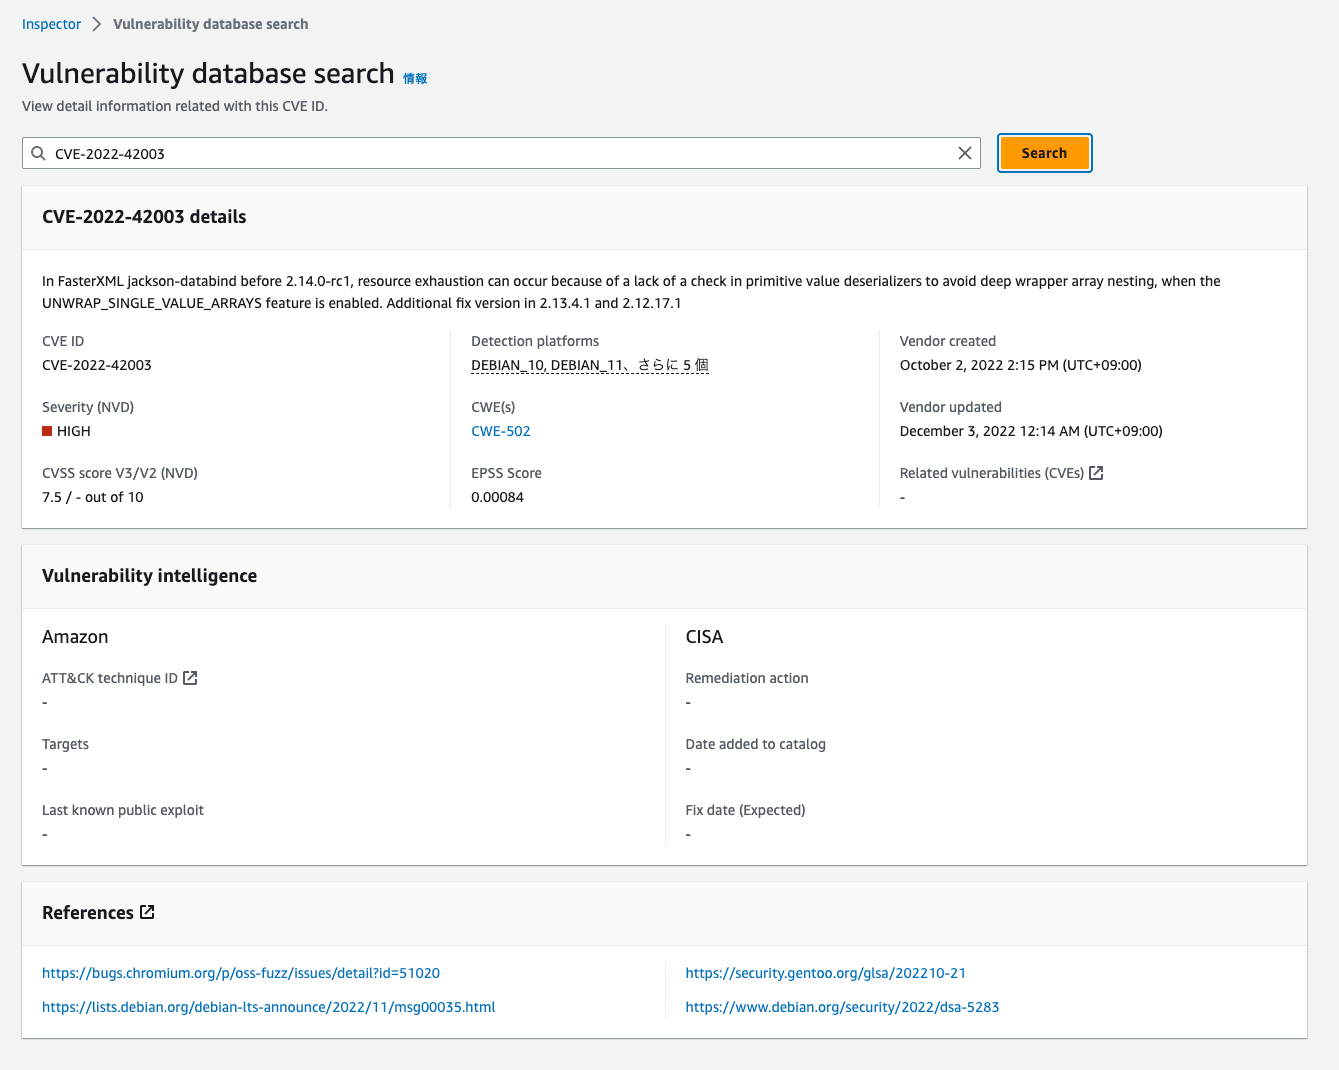Open the CWE-502 link
This screenshot has height=1070, width=1339.
[x=500, y=431]
